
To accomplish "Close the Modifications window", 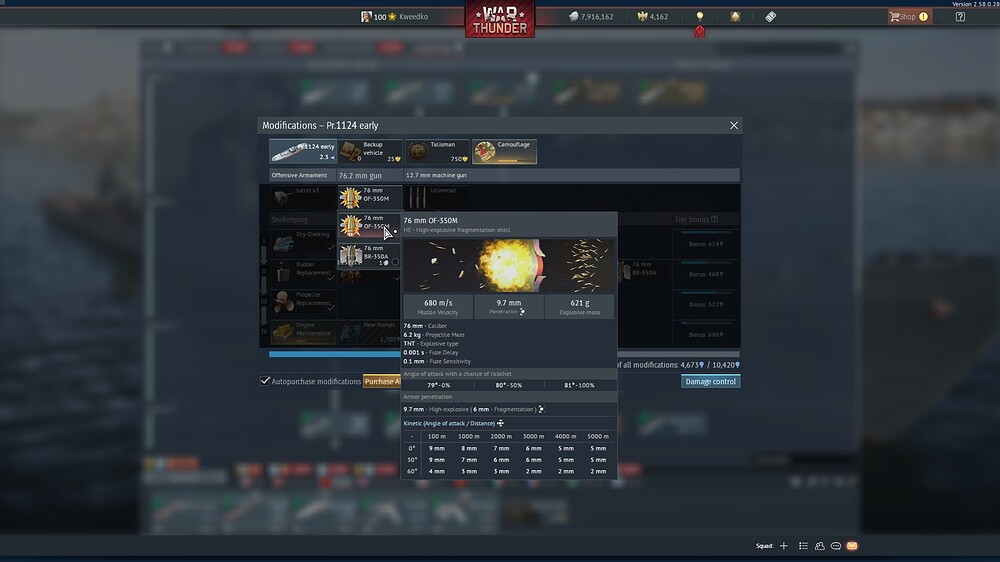I will (x=734, y=126).
